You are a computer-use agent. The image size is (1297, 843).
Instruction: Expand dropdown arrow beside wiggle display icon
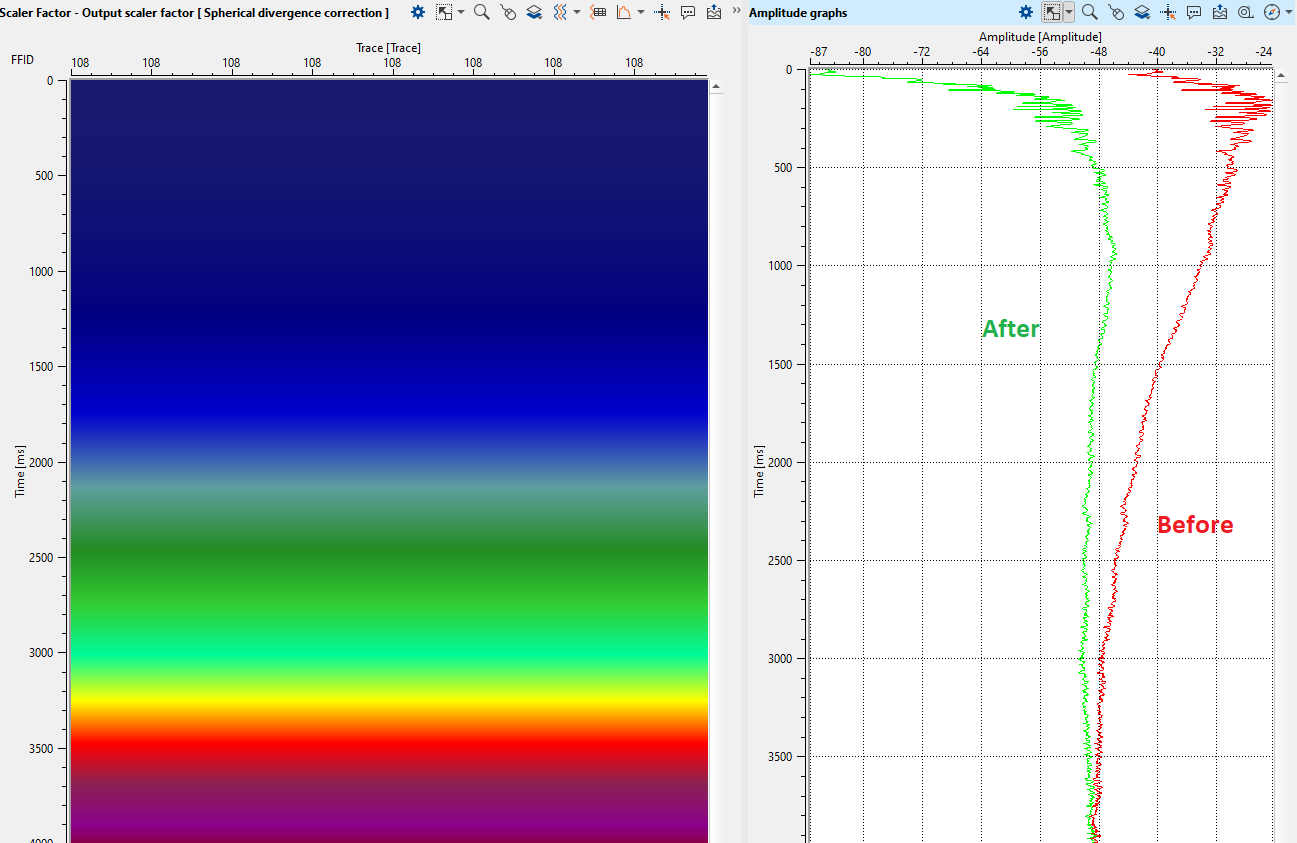577,12
